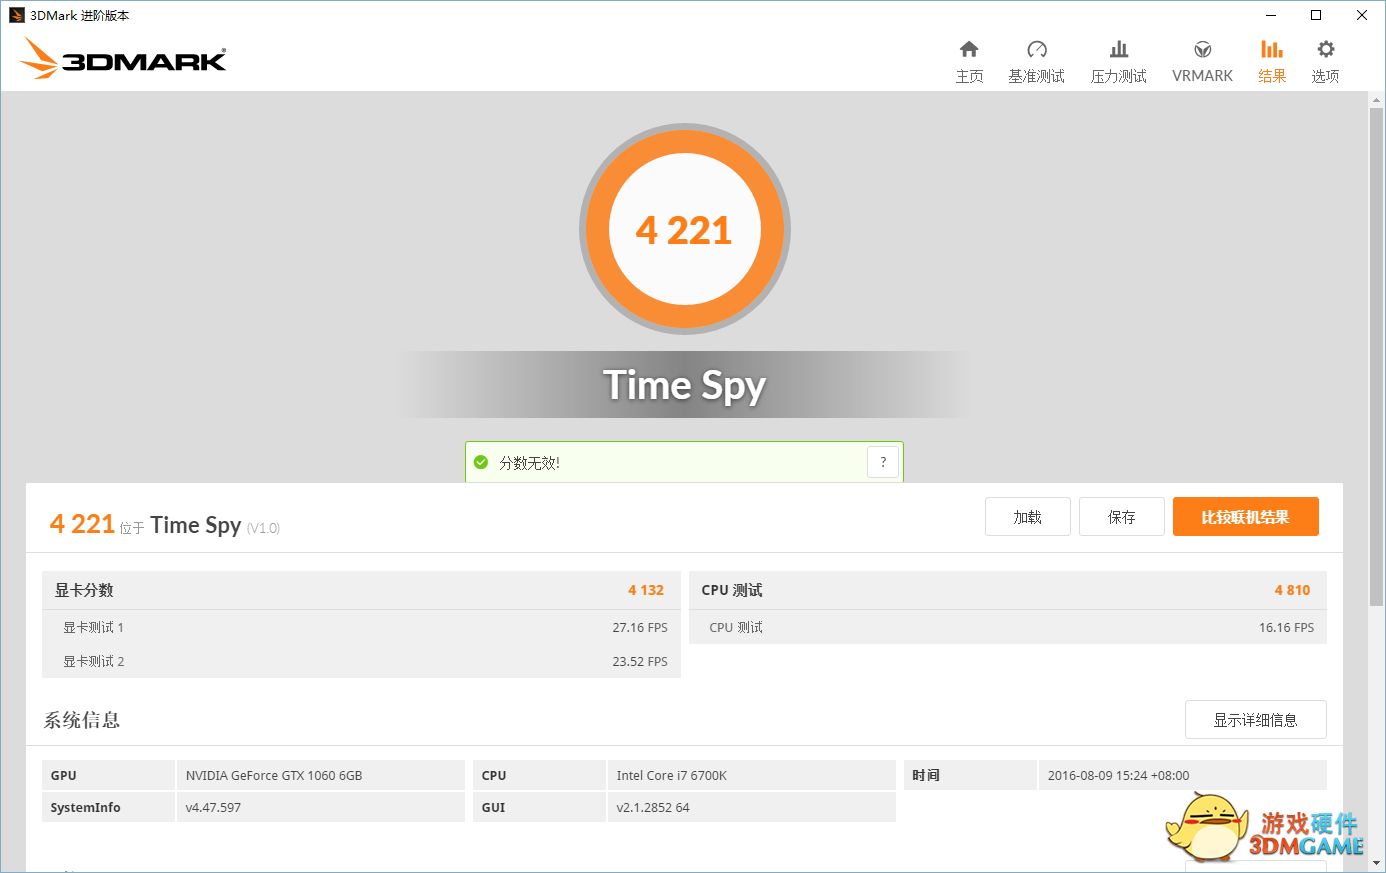Click the 23.52 FPS value
1386x873 pixels.
tap(640, 661)
